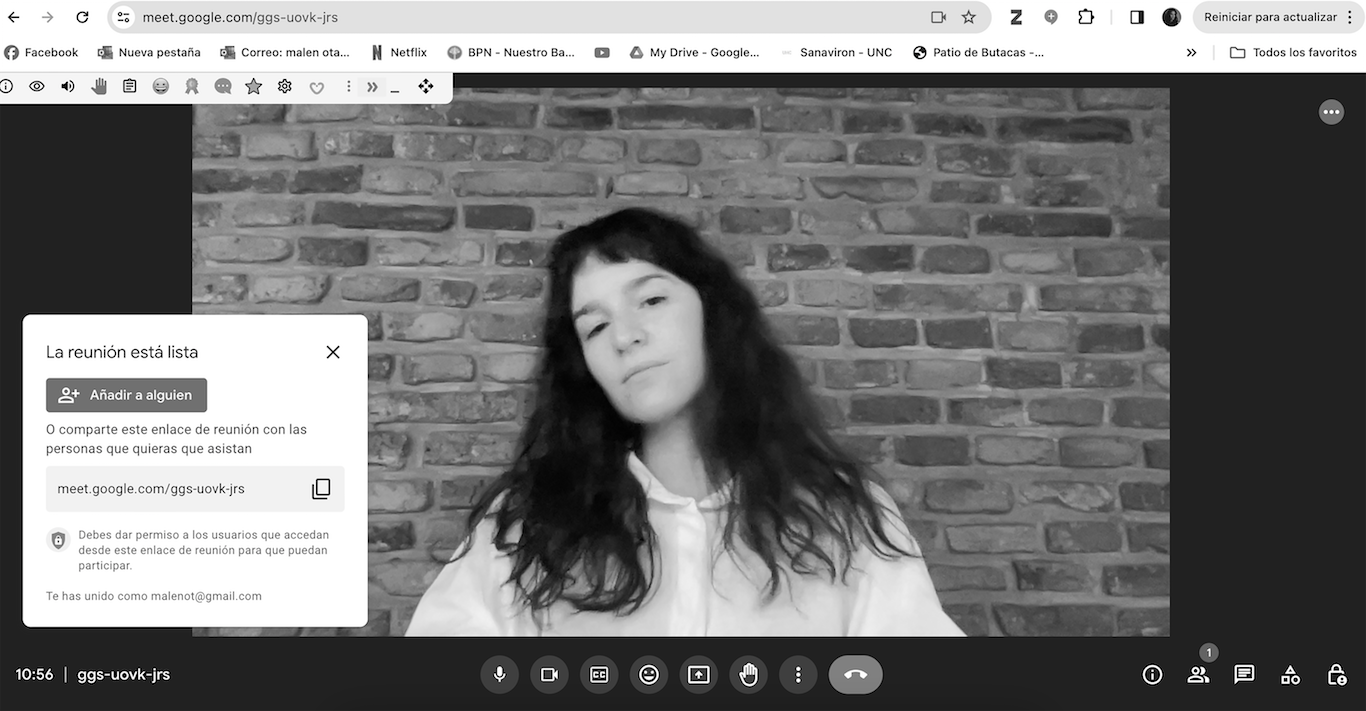Open the emoji reactions button
This screenshot has width=1366, height=711.
coord(649,675)
